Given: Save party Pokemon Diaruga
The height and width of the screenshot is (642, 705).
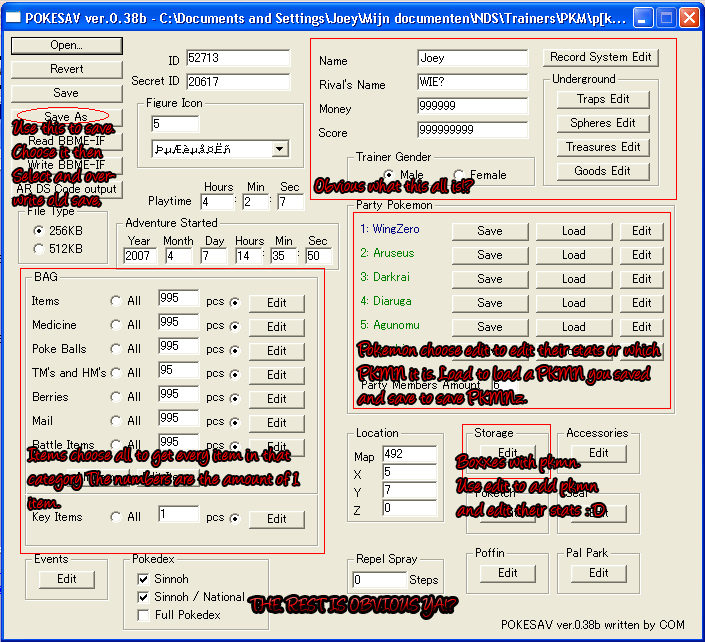Looking at the screenshot, I should point(490,303).
